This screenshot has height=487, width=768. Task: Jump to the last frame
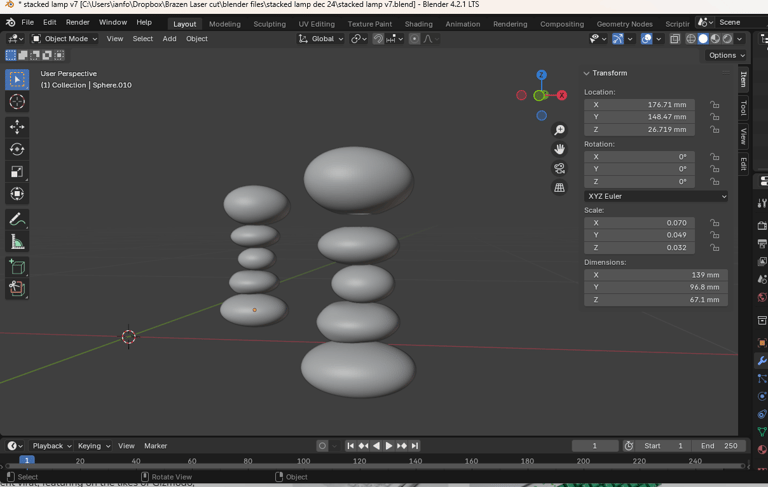click(415, 446)
